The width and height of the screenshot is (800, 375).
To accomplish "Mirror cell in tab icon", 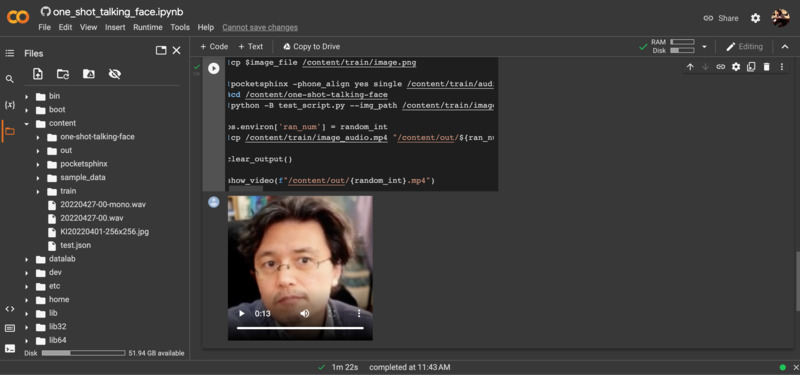I will tap(751, 67).
